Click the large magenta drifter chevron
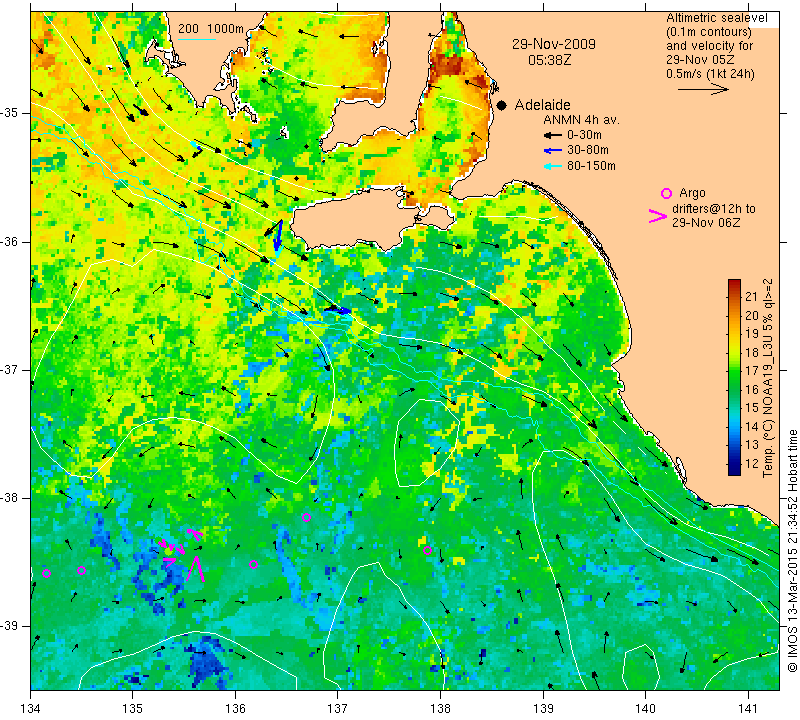 195,568
